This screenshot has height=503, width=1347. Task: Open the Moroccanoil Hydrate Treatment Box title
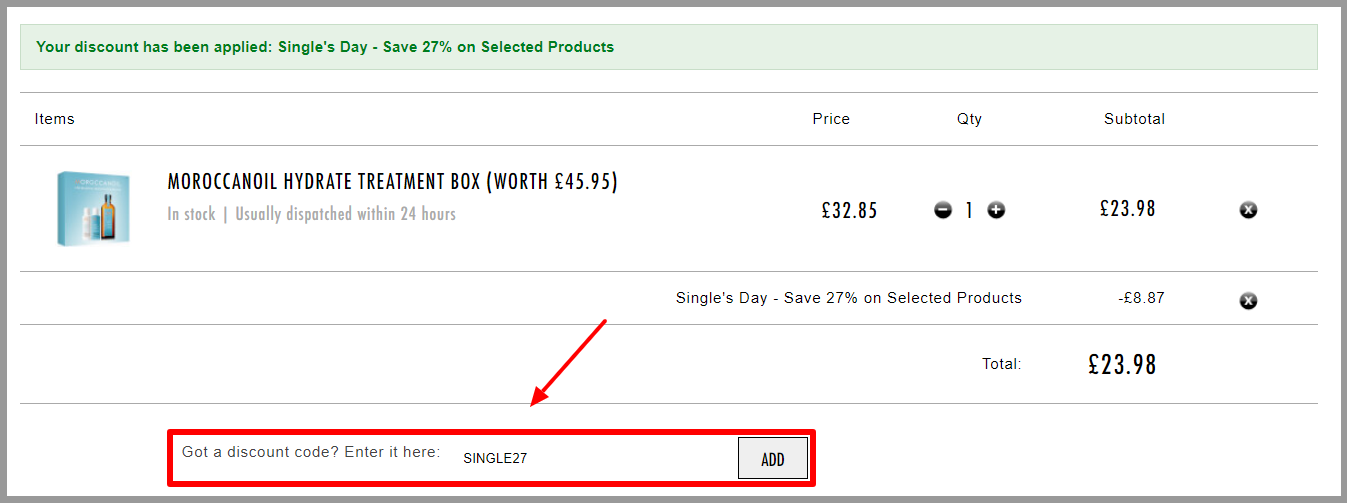click(392, 182)
